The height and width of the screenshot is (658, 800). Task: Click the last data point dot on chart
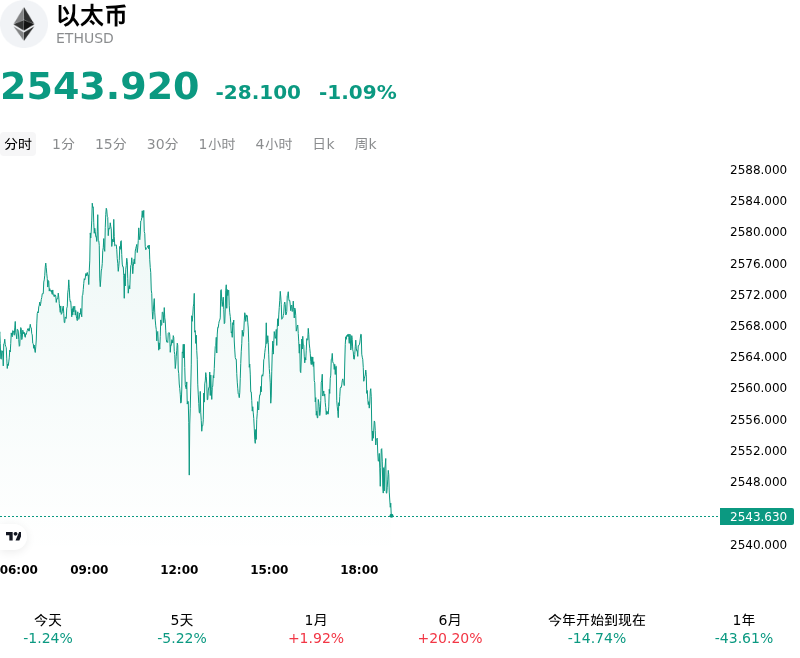(x=391, y=516)
